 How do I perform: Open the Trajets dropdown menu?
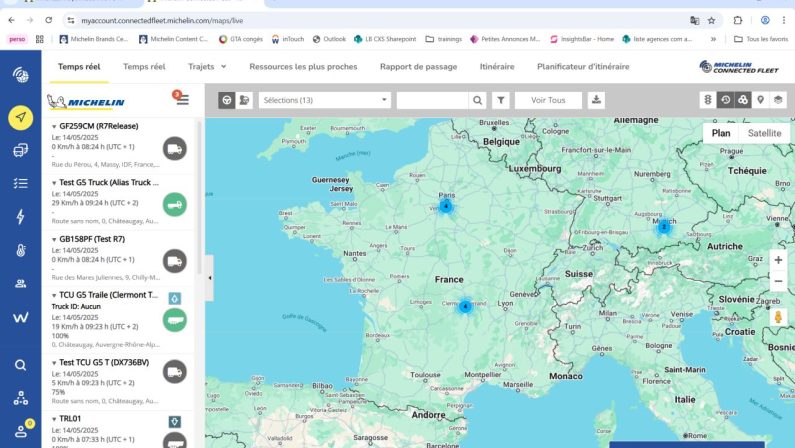tap(207, 66)
